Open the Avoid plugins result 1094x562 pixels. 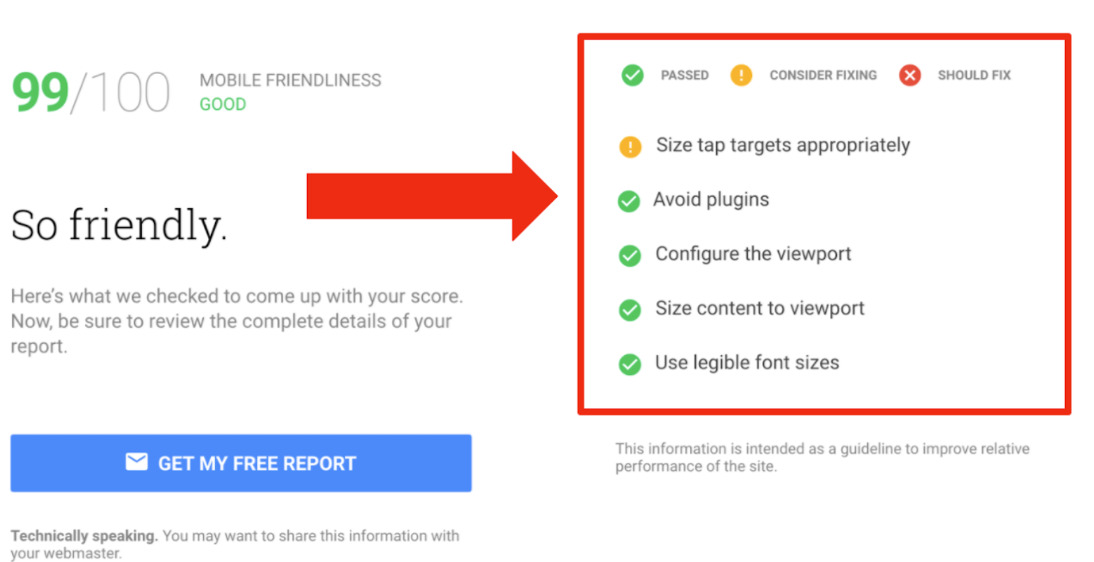click(x=711, y=200)
